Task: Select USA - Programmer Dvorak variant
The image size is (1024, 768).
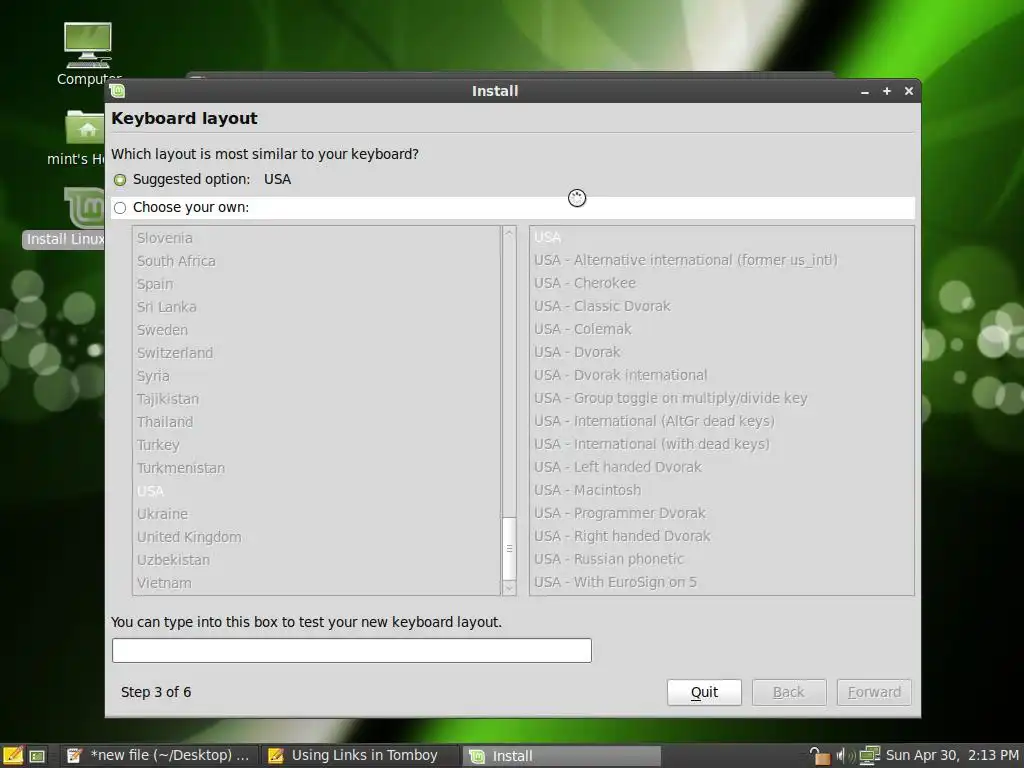Action: 722,513
